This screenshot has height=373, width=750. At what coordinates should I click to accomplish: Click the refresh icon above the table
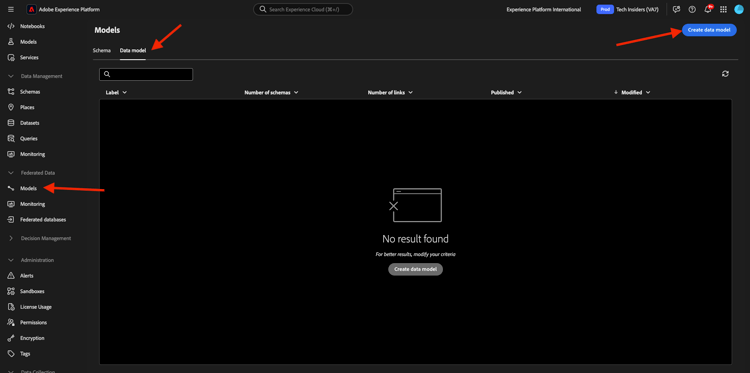click(725, 74)
